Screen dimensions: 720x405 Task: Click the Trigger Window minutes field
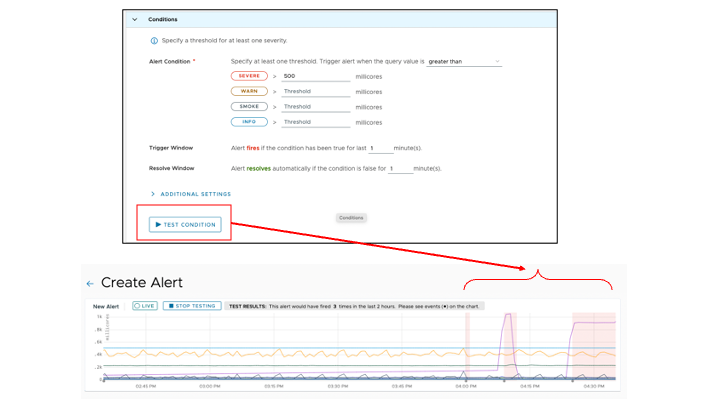pos(380,149)
